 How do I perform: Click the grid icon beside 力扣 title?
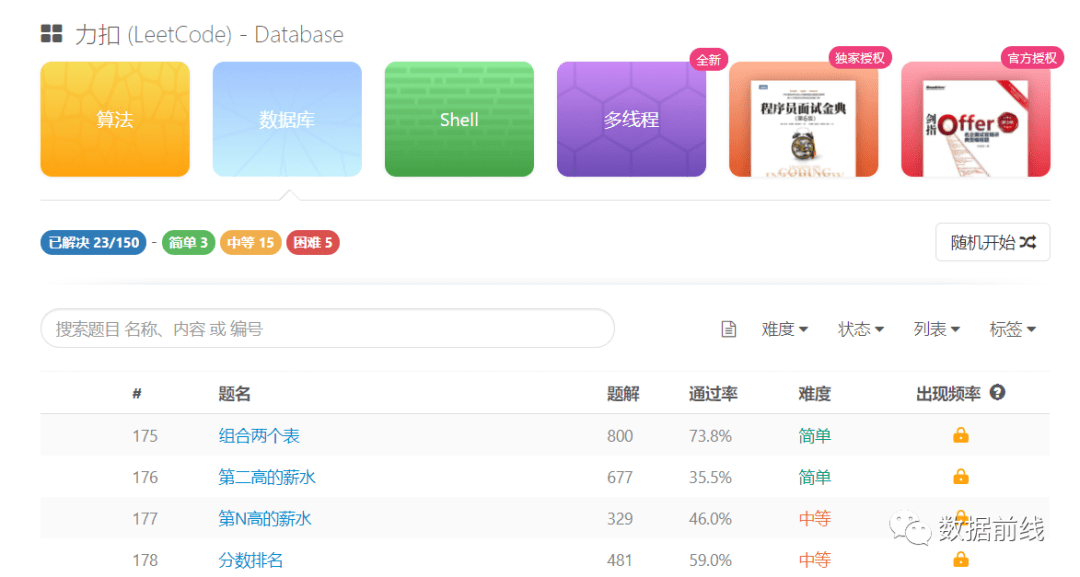click(x=52, y=34)
